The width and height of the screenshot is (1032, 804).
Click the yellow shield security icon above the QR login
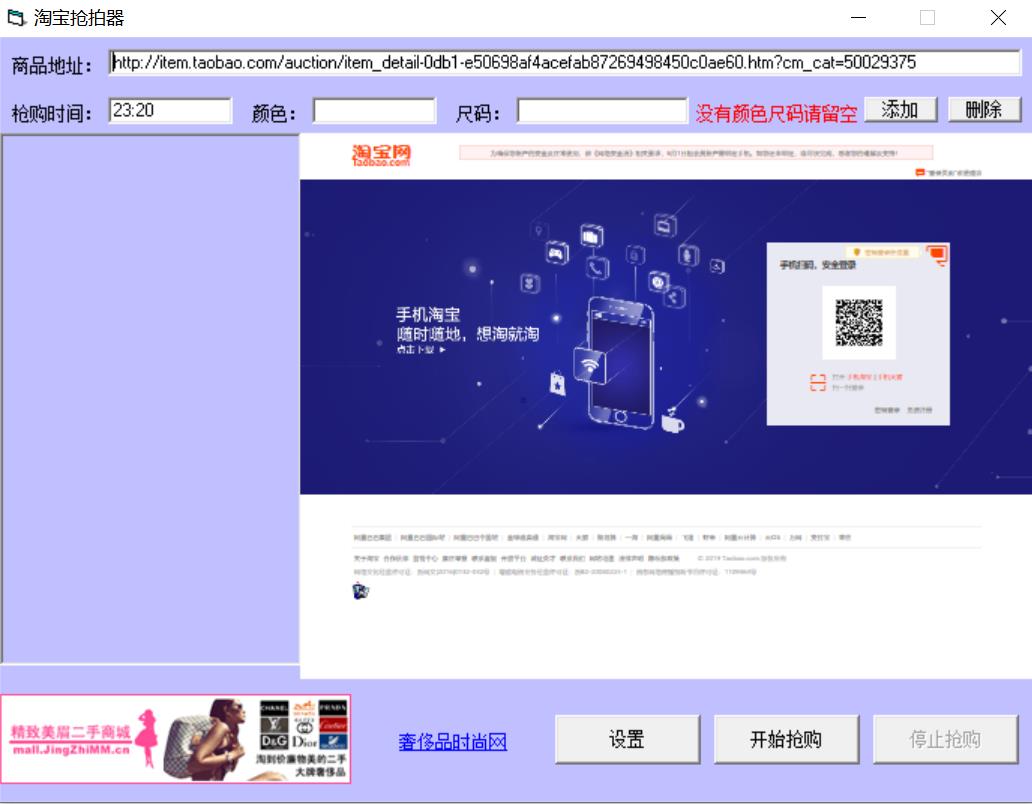point(857,252)
